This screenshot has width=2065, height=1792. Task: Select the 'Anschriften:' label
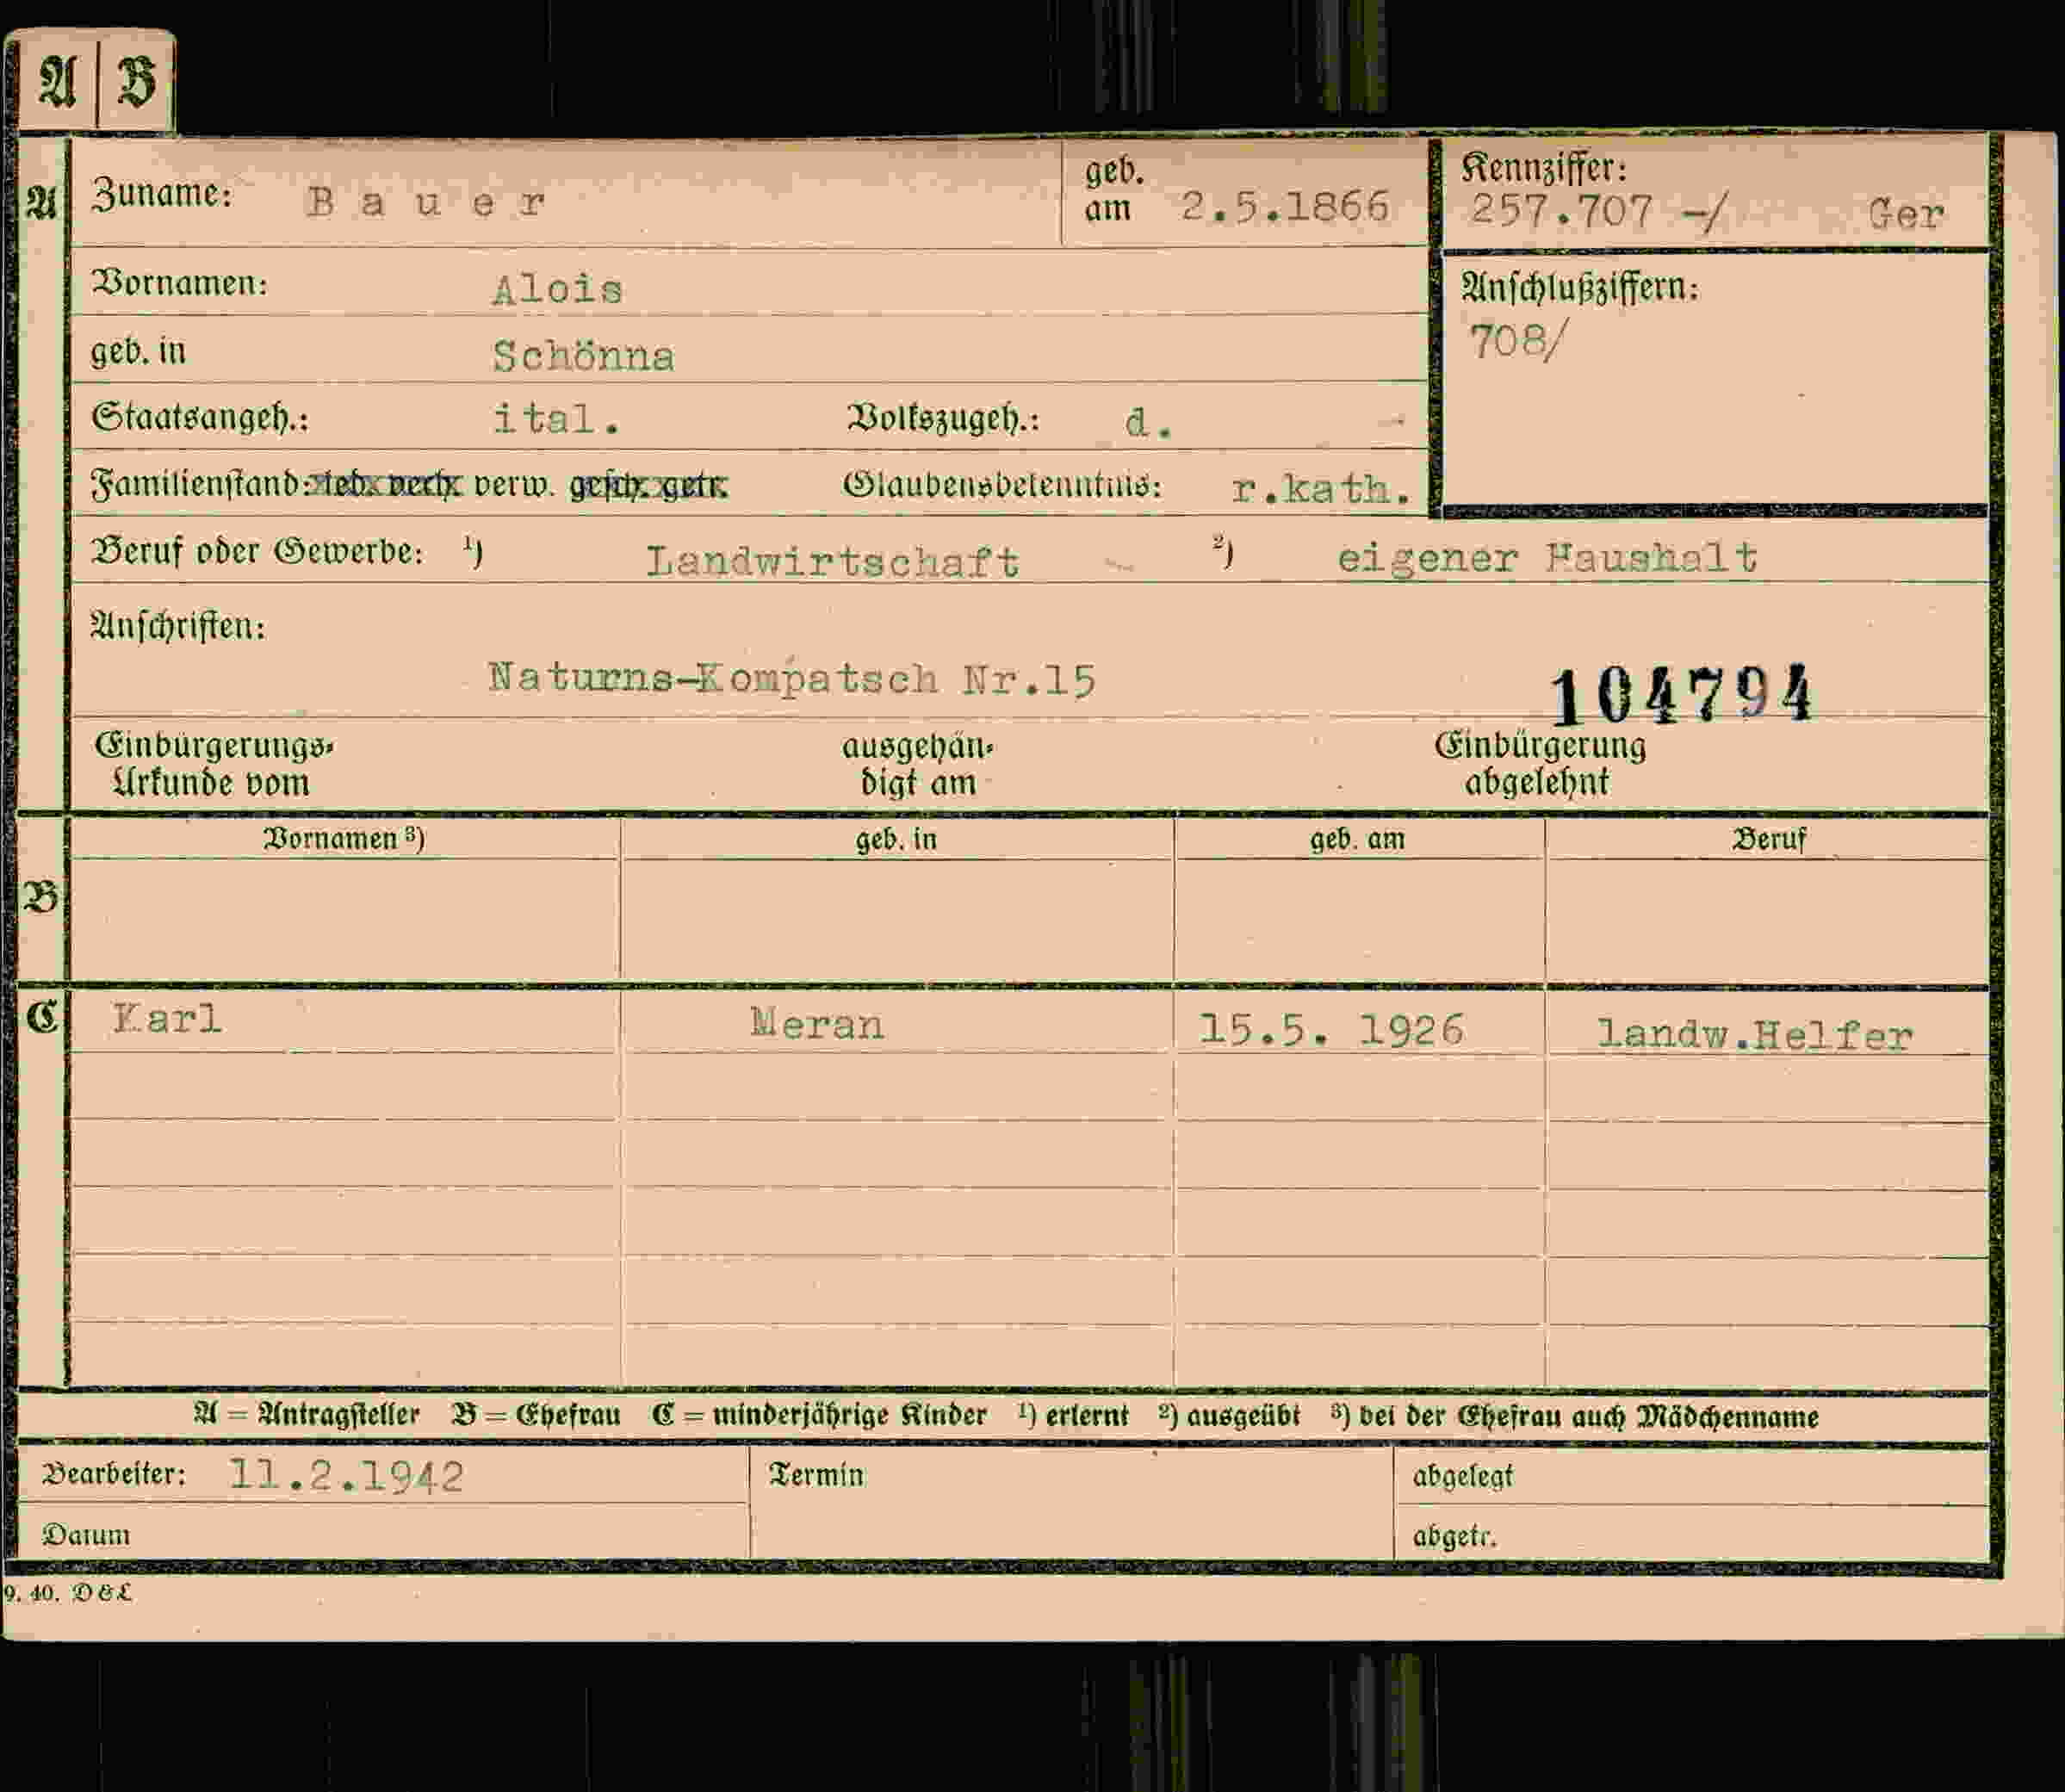[x=178, y=627]
